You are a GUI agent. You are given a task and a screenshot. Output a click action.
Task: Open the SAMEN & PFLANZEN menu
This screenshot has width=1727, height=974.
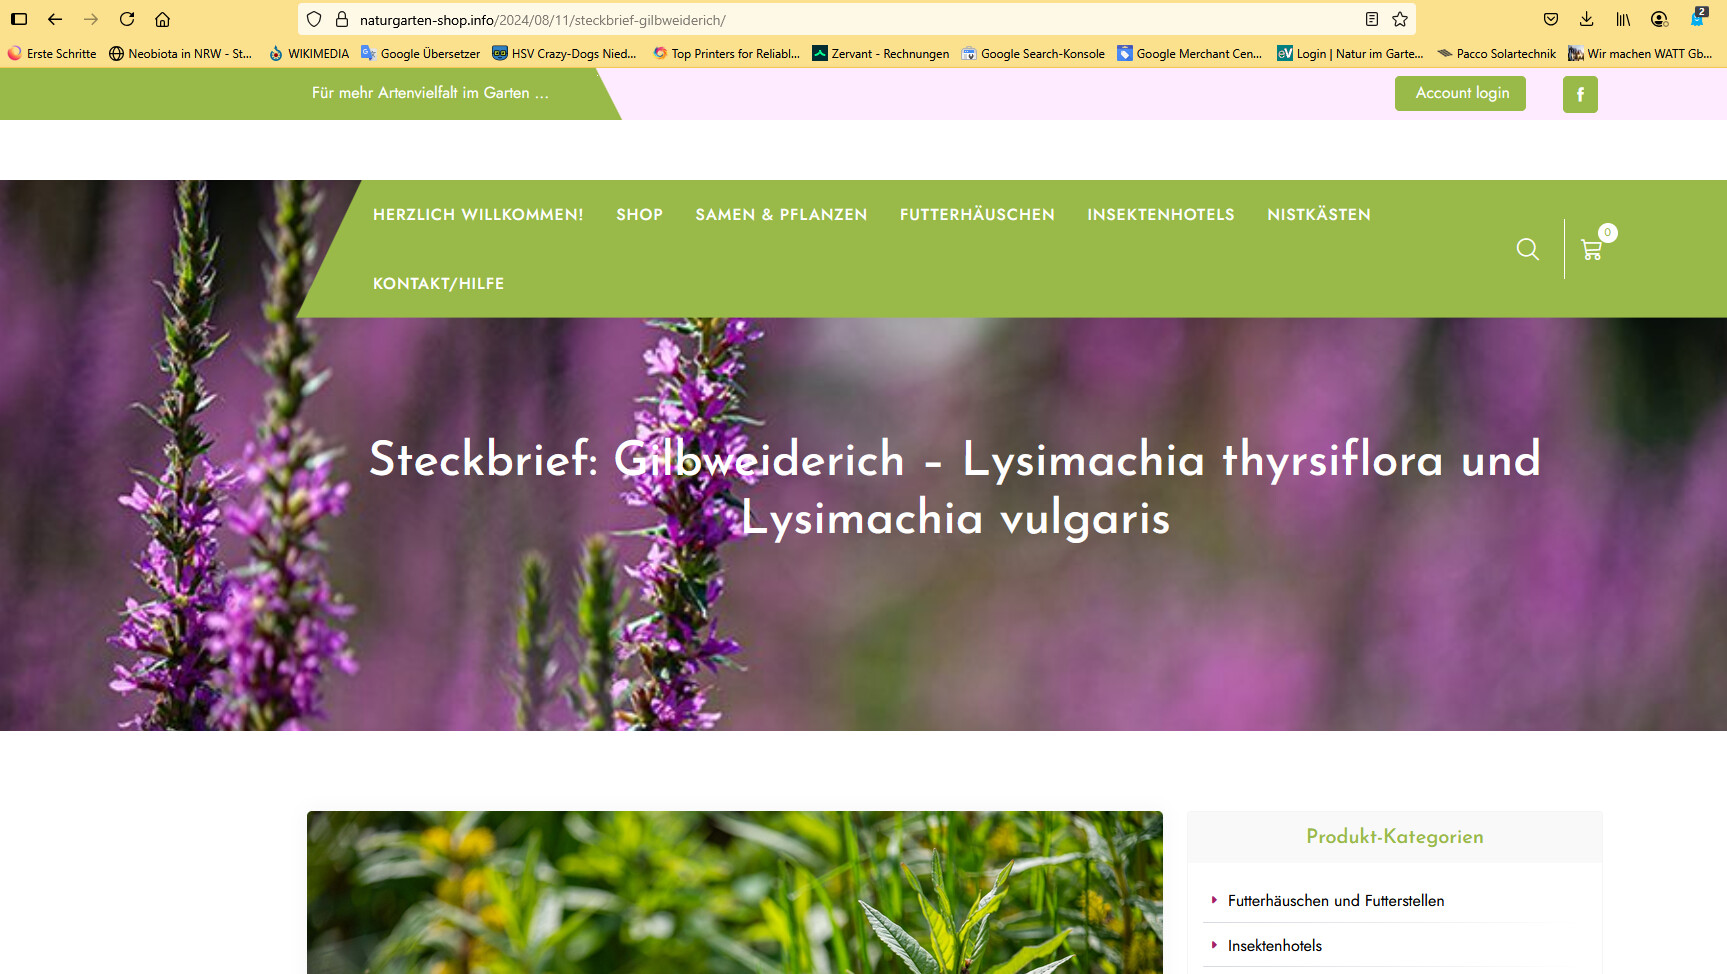pyautogui.click(x=781, y=215)
